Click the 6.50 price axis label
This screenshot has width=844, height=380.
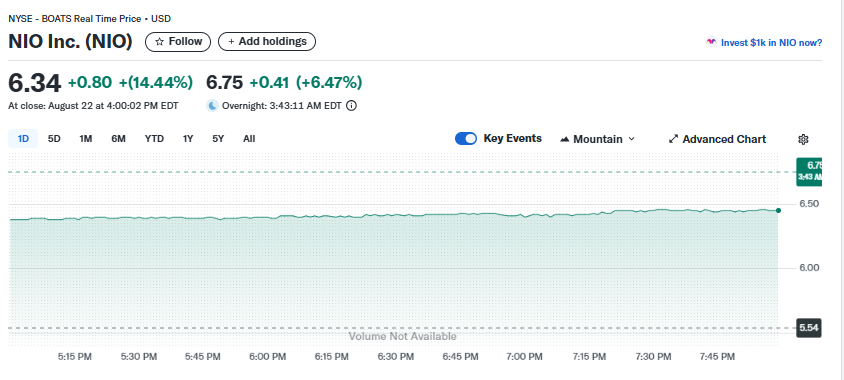point(808,204)
